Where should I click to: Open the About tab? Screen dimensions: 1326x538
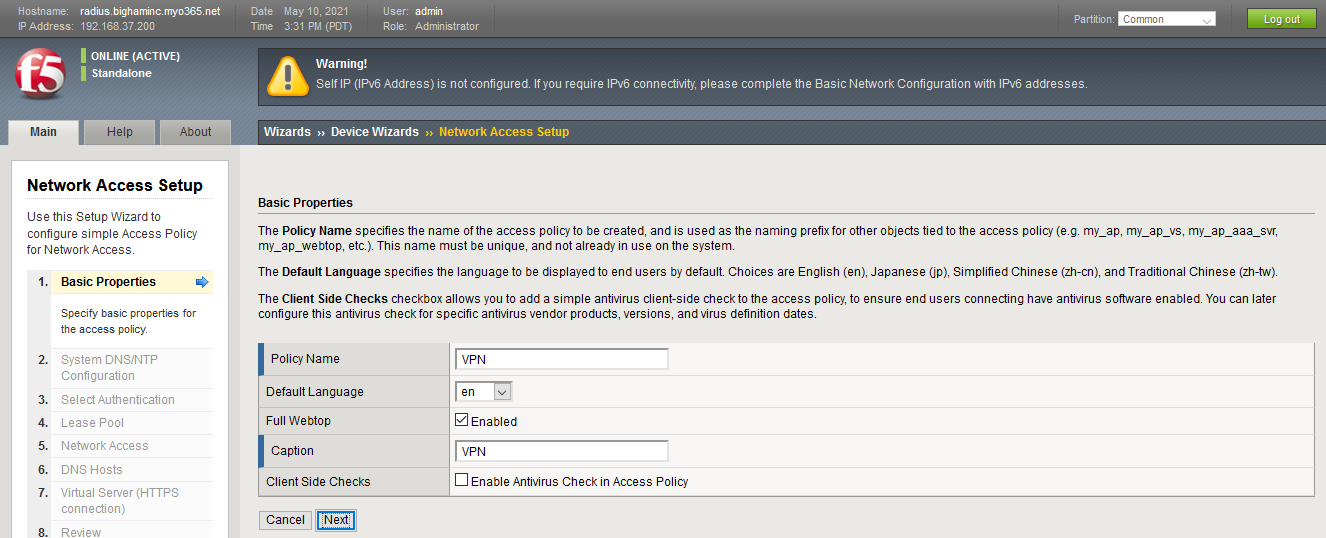click(x=195, y=132)
